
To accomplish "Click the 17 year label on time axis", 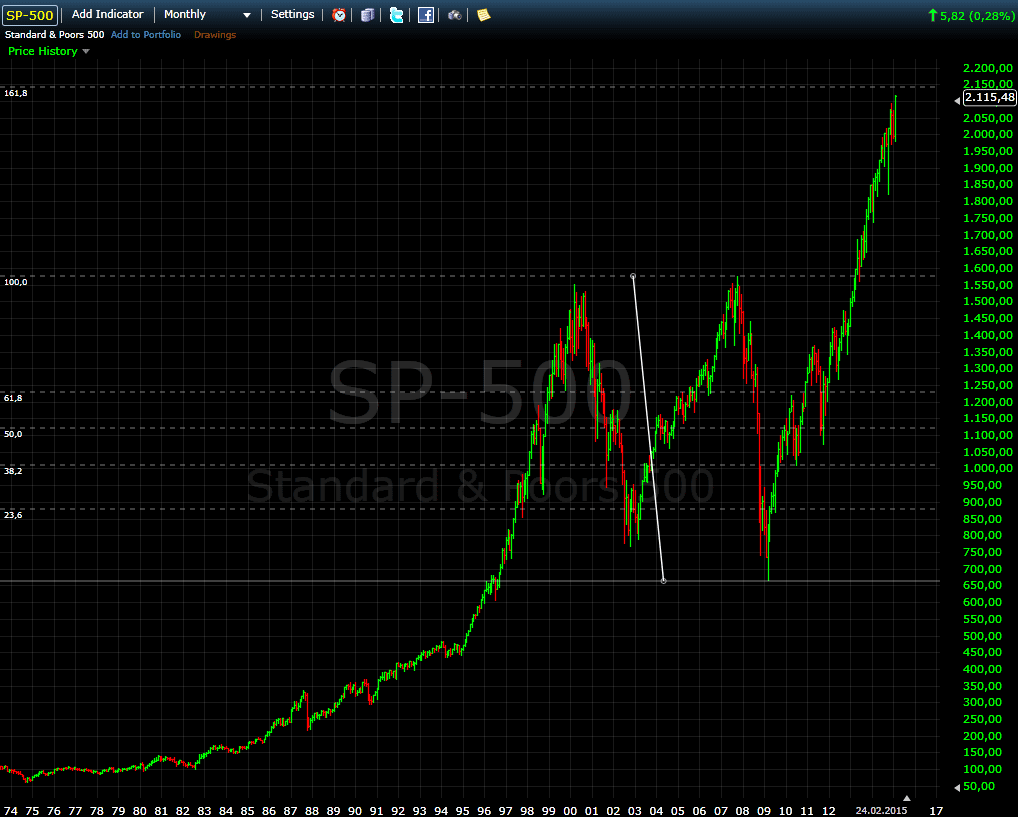I will [936, 811].
